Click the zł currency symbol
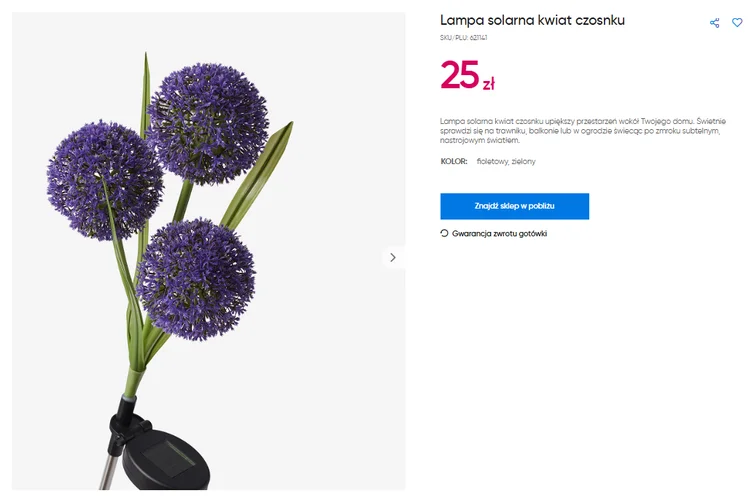Image resolution: width=749 pixels, height=496 pixels. (x=488, y=84)
